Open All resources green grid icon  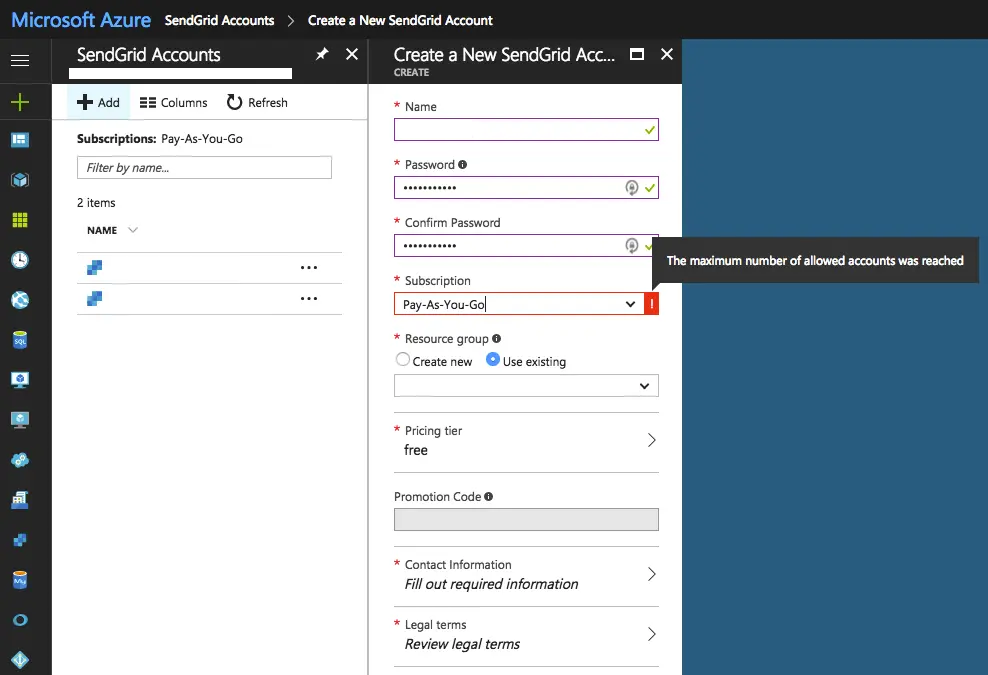coord(20,220)
